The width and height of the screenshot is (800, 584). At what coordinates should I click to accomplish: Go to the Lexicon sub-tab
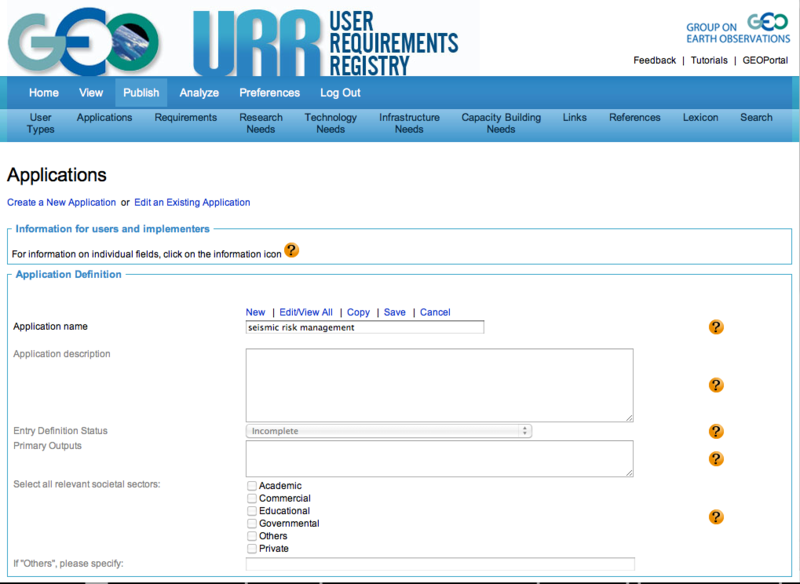tap(700, 117)
